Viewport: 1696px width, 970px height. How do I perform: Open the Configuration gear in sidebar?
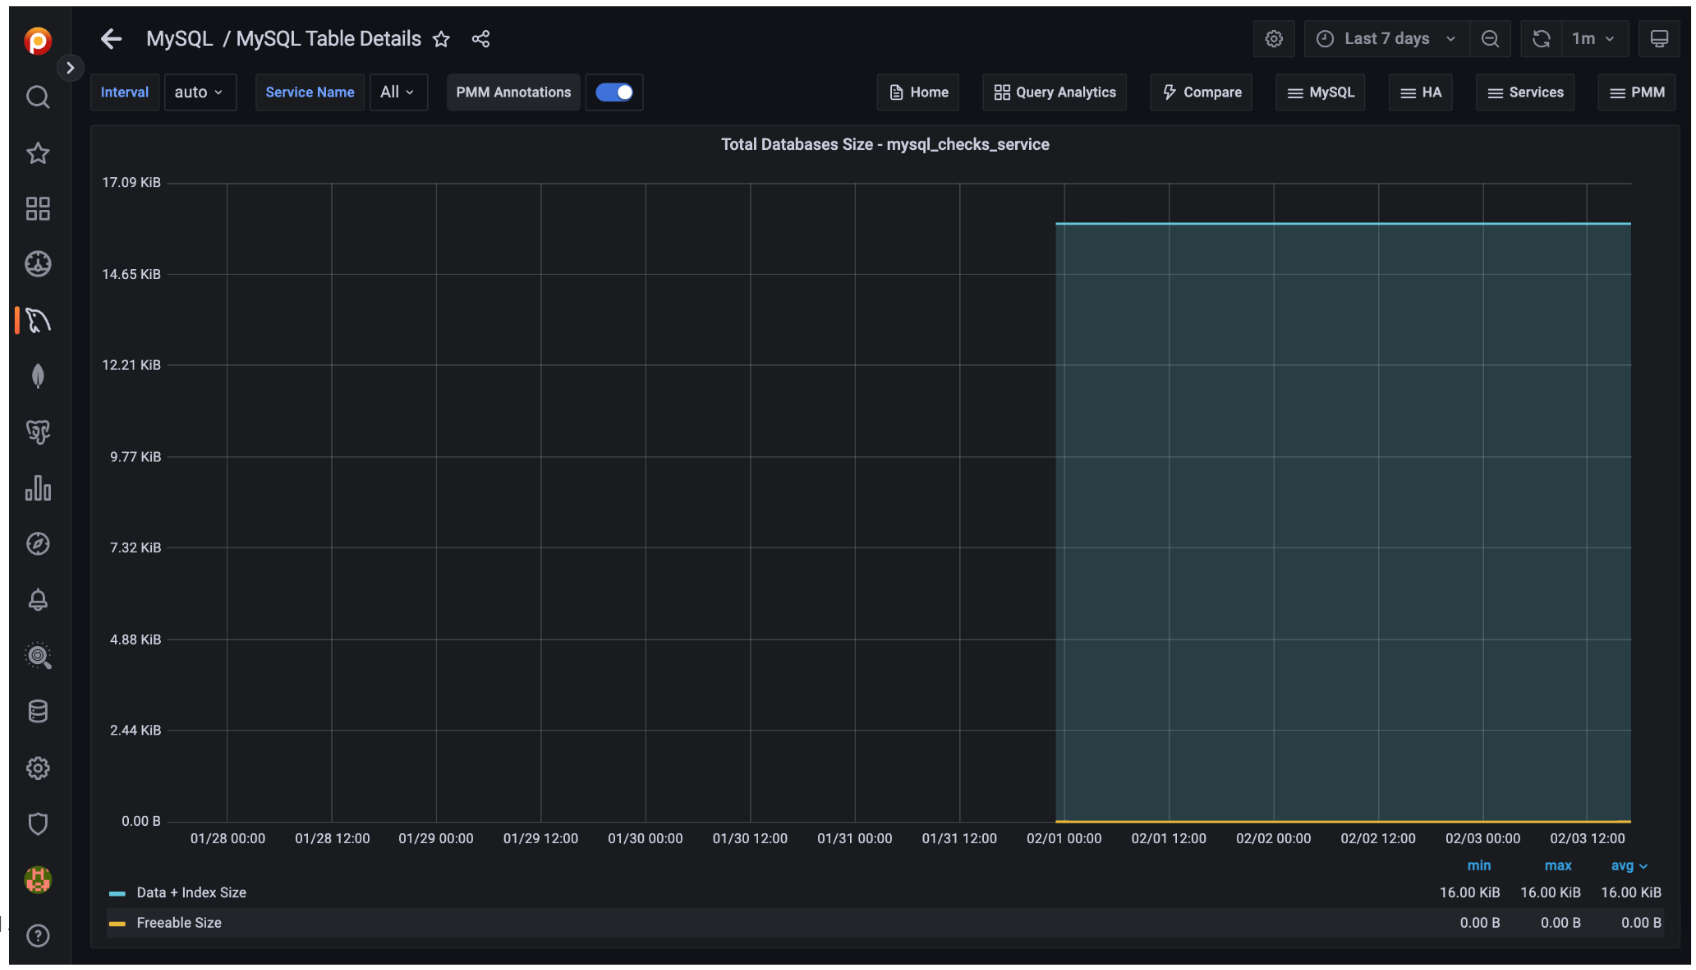tap(38, 768)
